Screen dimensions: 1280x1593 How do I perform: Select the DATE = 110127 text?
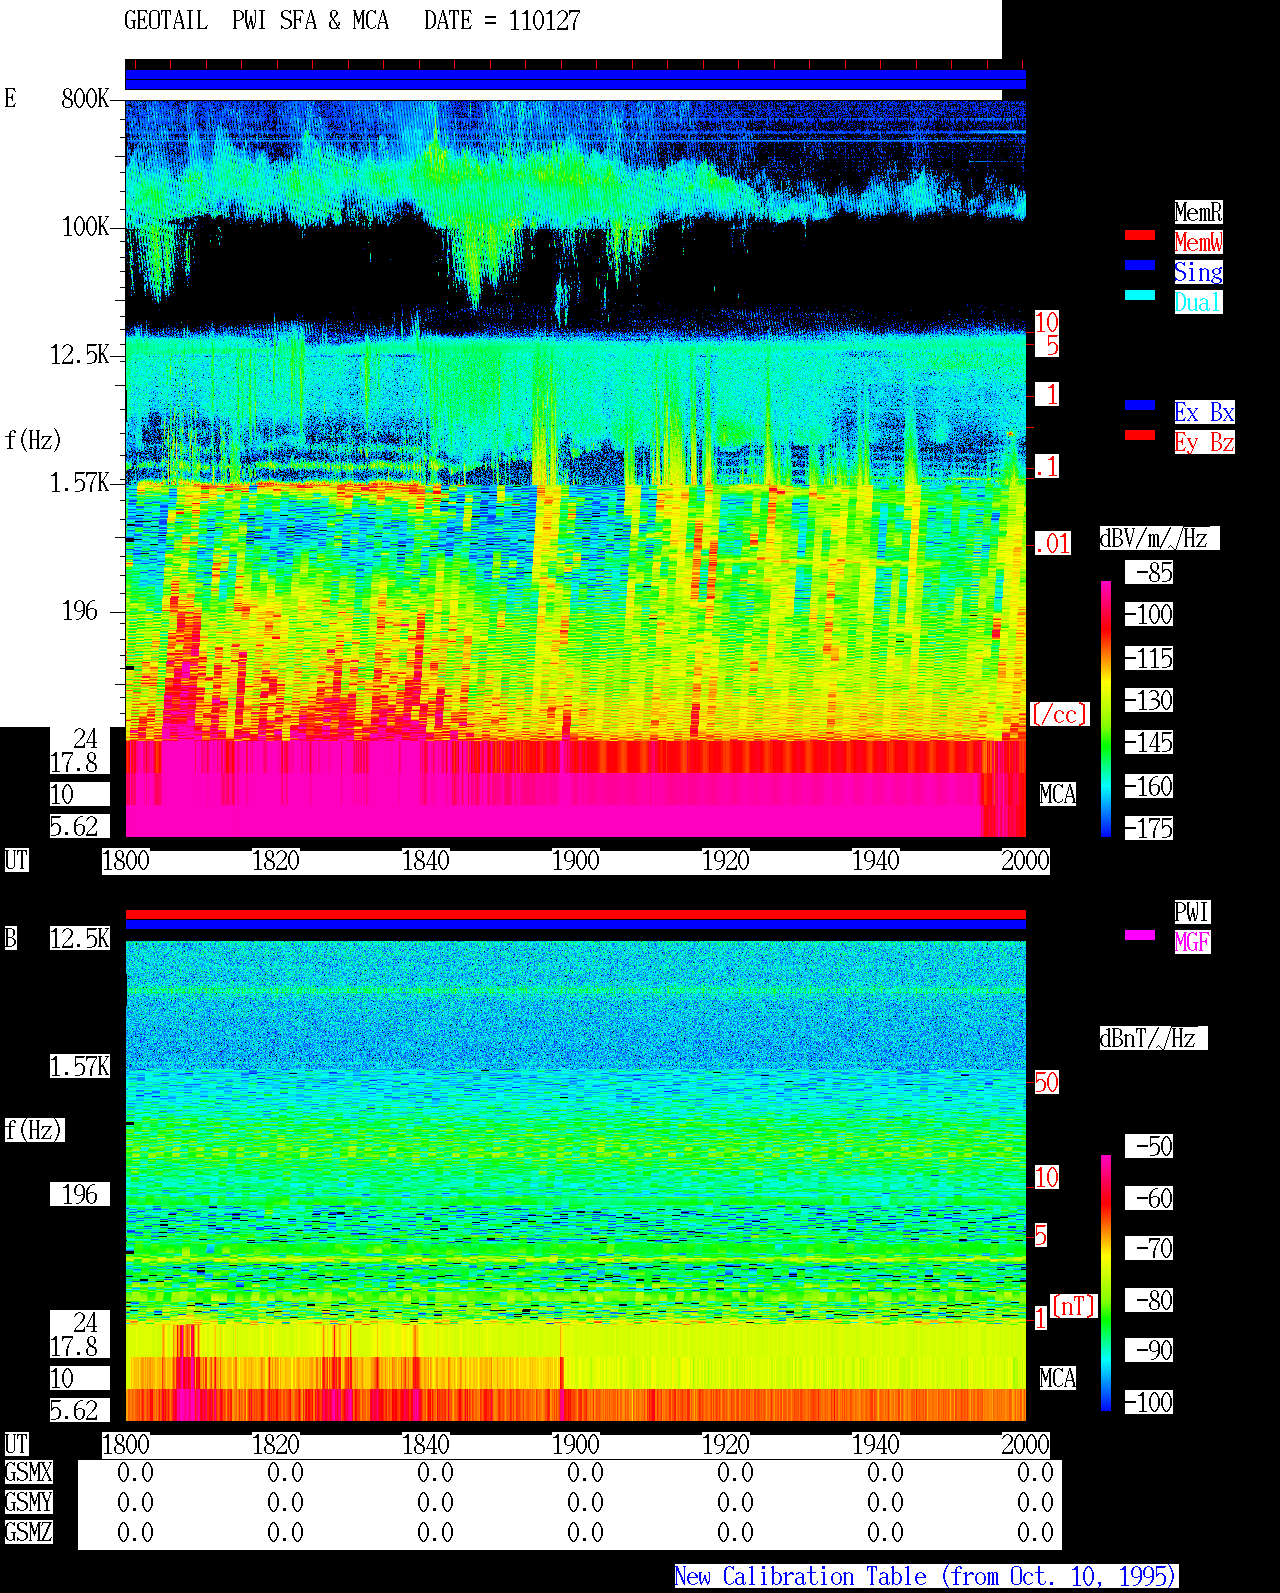502,21
